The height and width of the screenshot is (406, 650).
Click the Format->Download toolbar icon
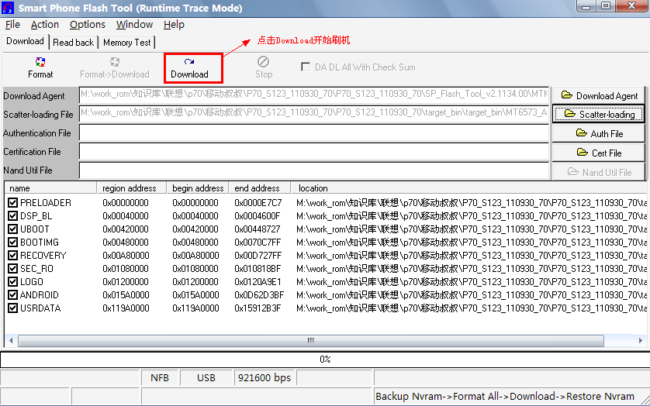click(114, 68)
